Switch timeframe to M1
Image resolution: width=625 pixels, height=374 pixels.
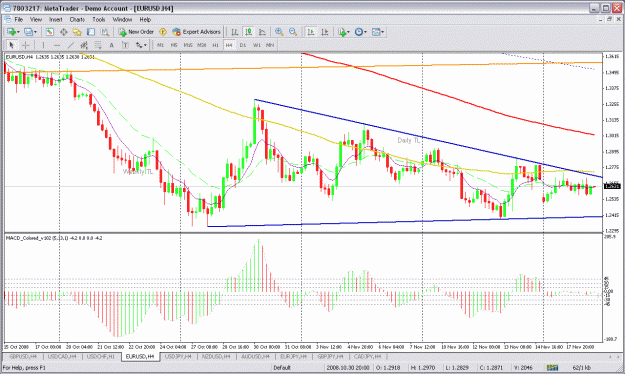click(x=160, y=45)
